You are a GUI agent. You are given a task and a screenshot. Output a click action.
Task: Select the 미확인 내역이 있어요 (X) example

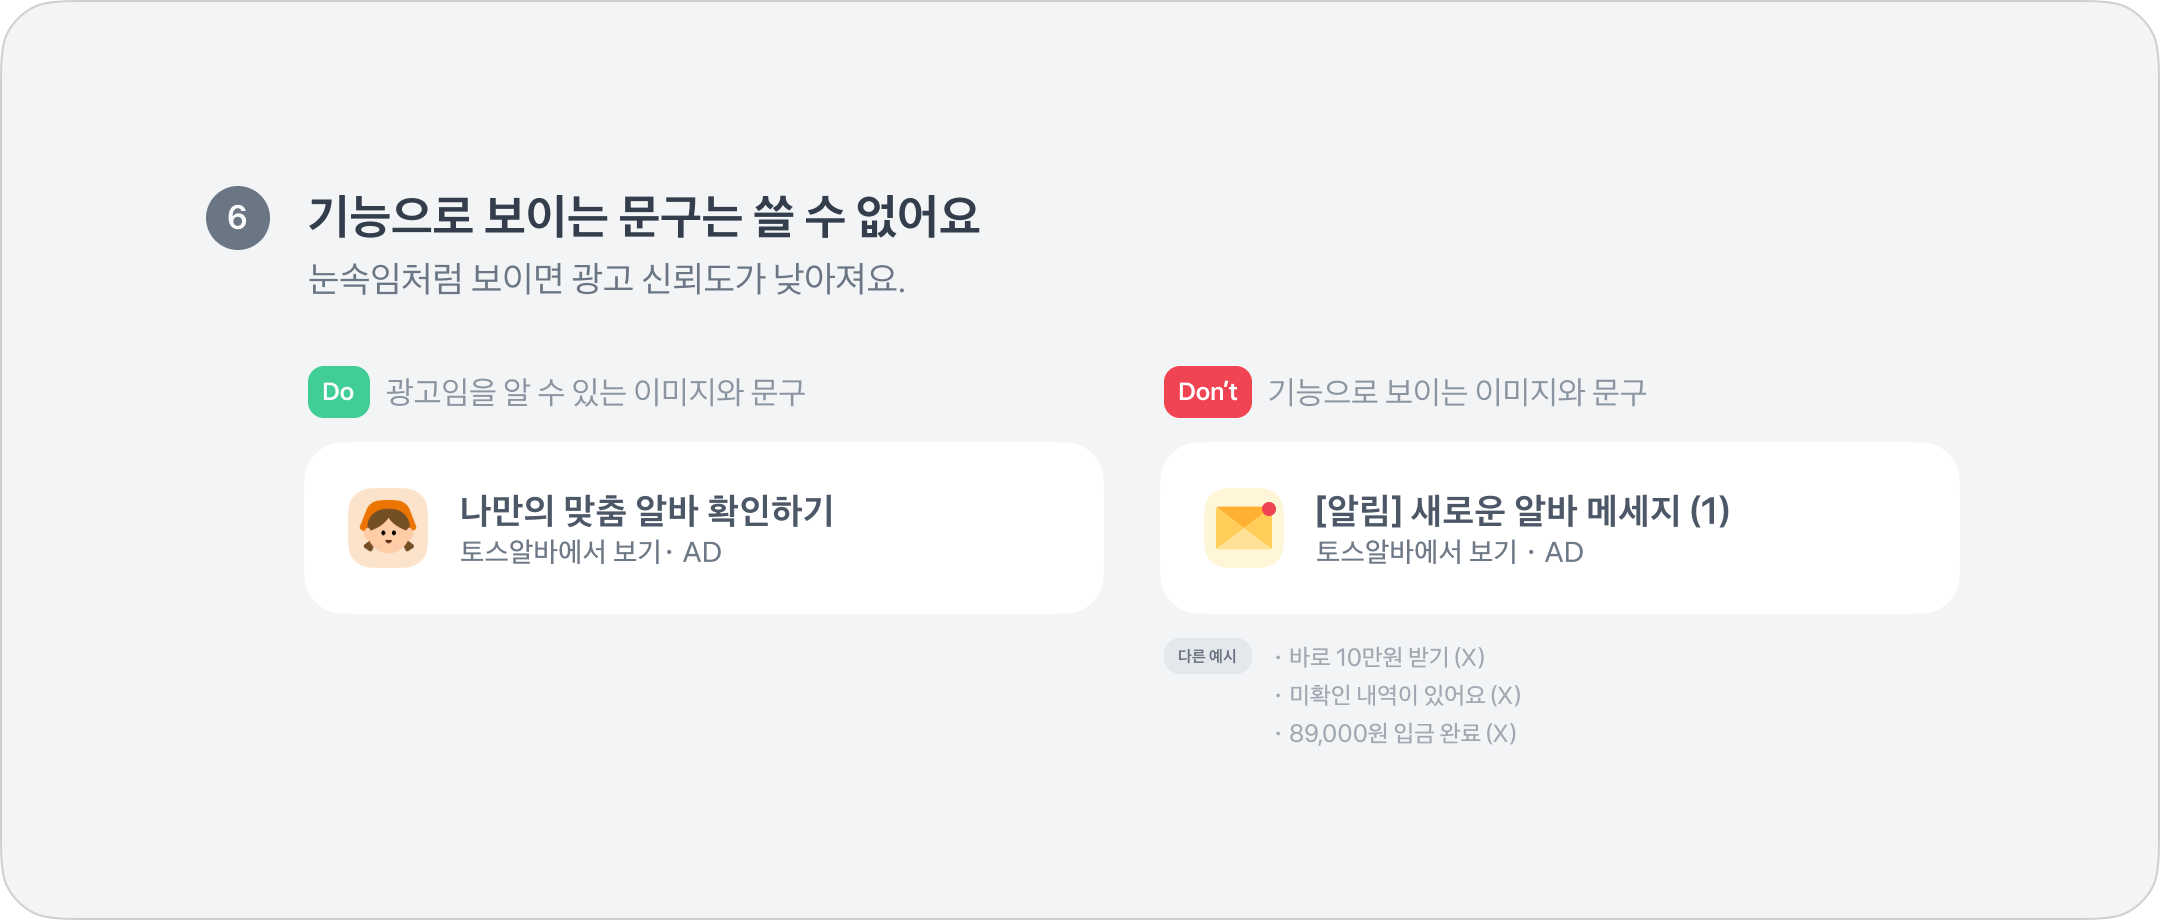(1404, 695)
